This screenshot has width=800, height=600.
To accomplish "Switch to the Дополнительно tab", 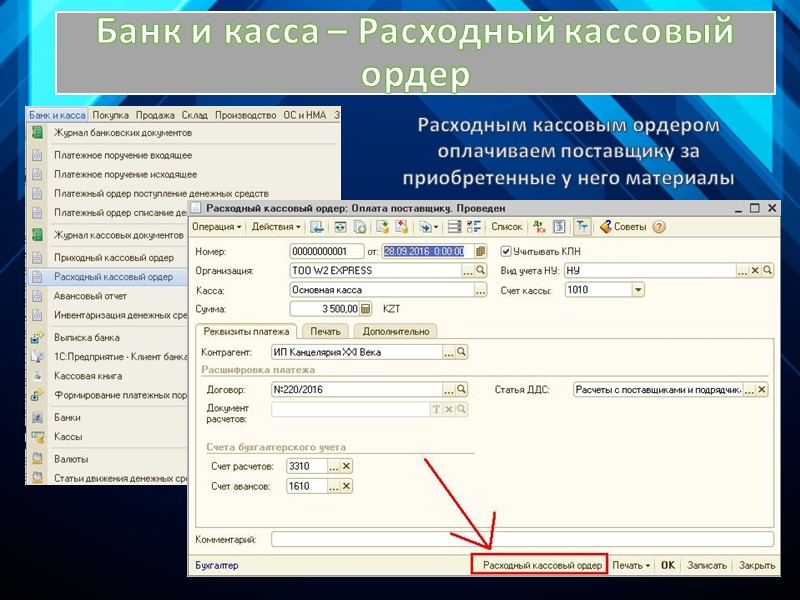I will click(396, 332).
